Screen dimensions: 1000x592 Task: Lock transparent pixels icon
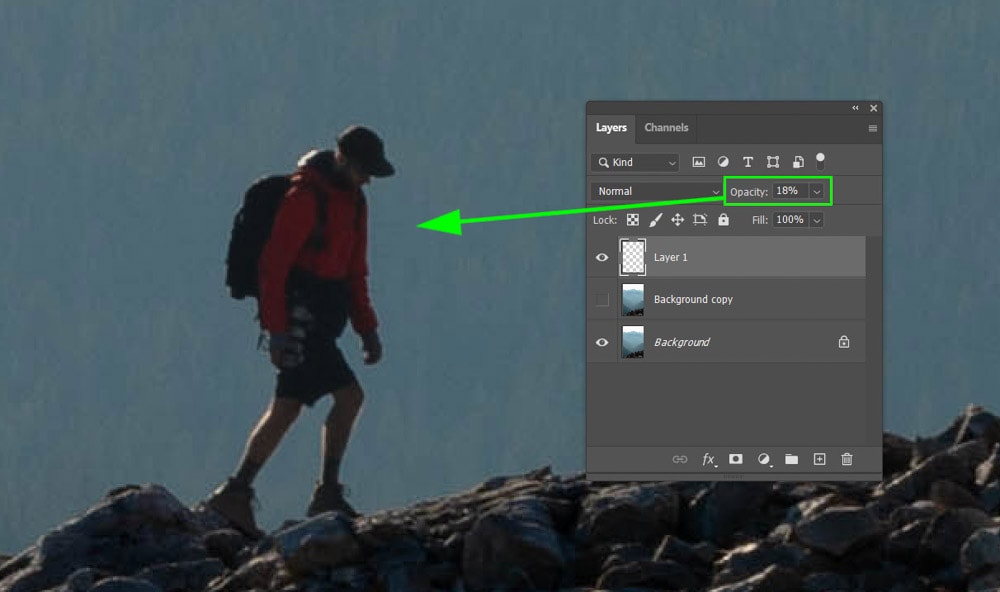pos(633,220)
